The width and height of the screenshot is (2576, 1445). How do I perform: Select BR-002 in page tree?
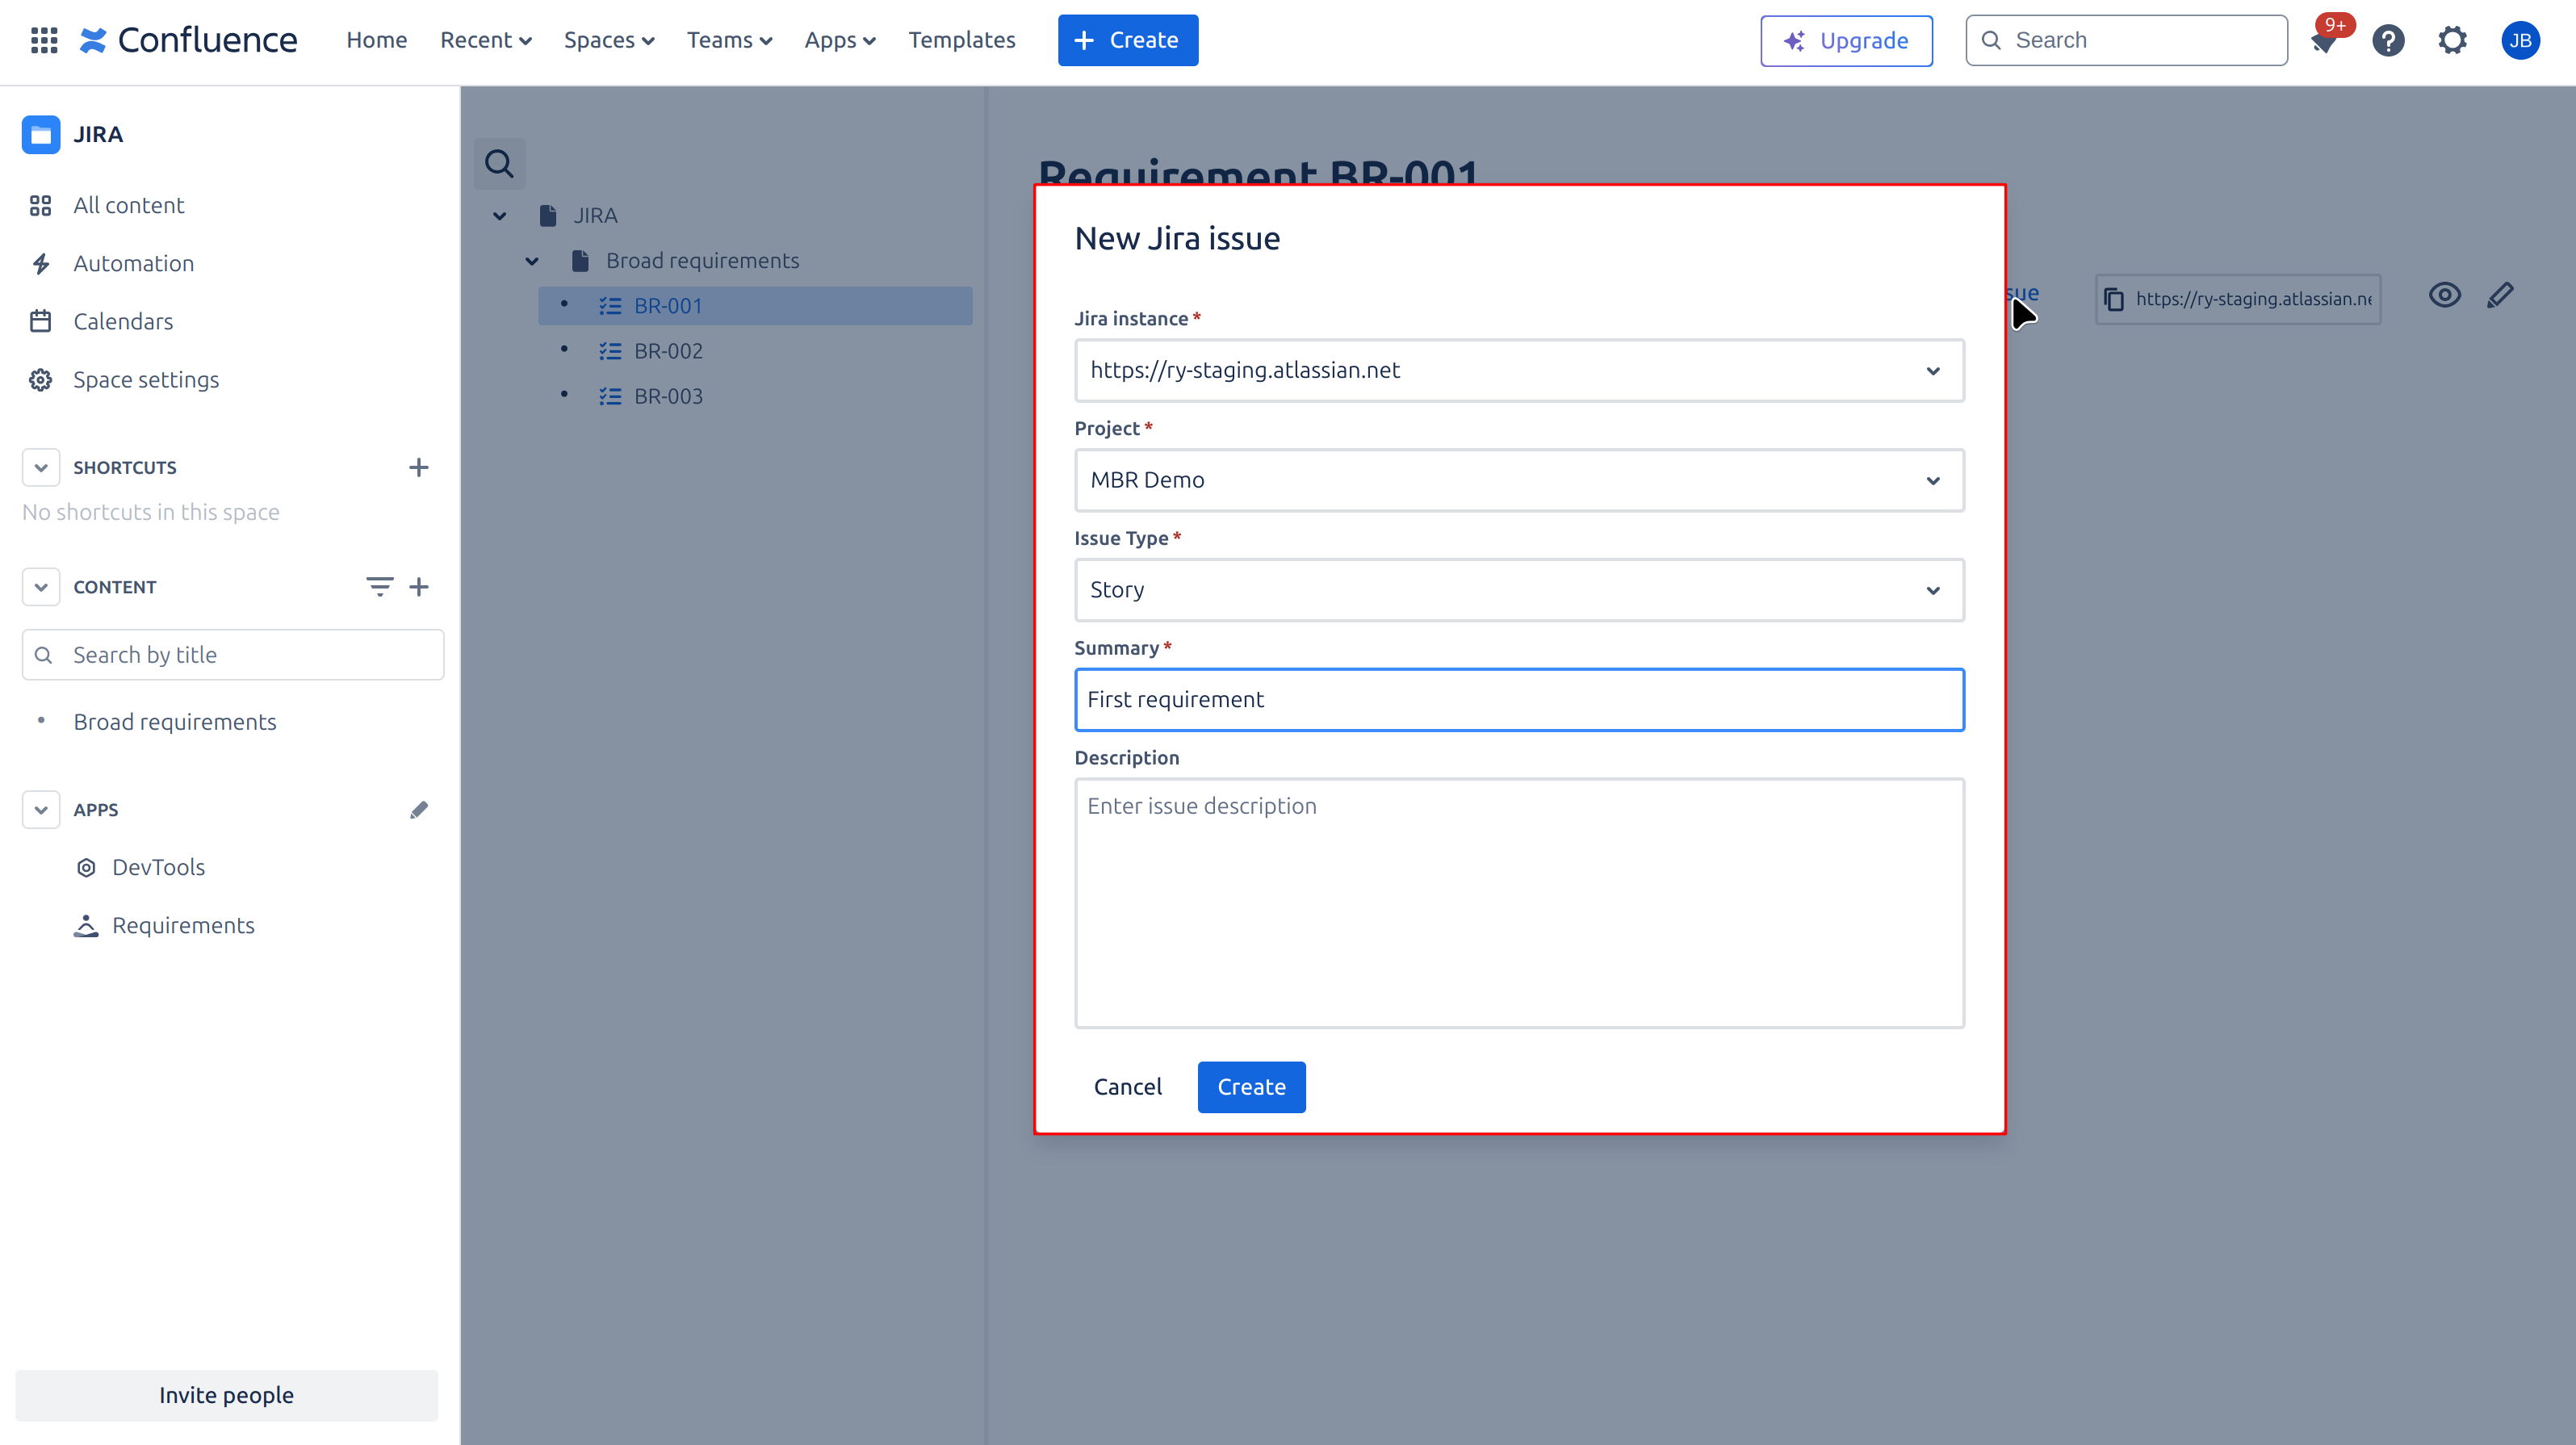coord(668,351)
